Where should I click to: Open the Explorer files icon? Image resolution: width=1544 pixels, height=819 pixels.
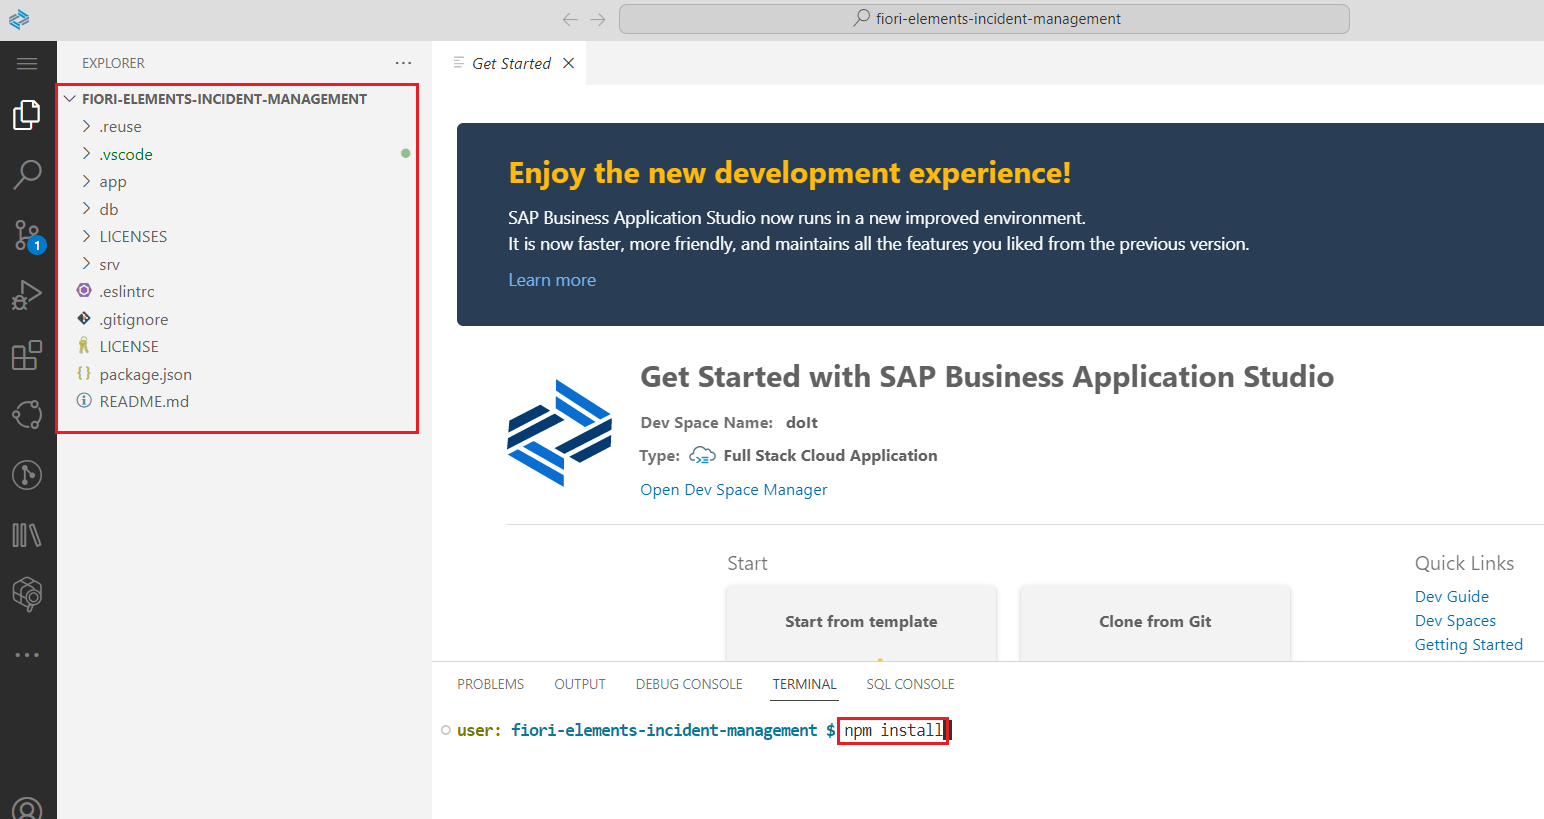27,115
